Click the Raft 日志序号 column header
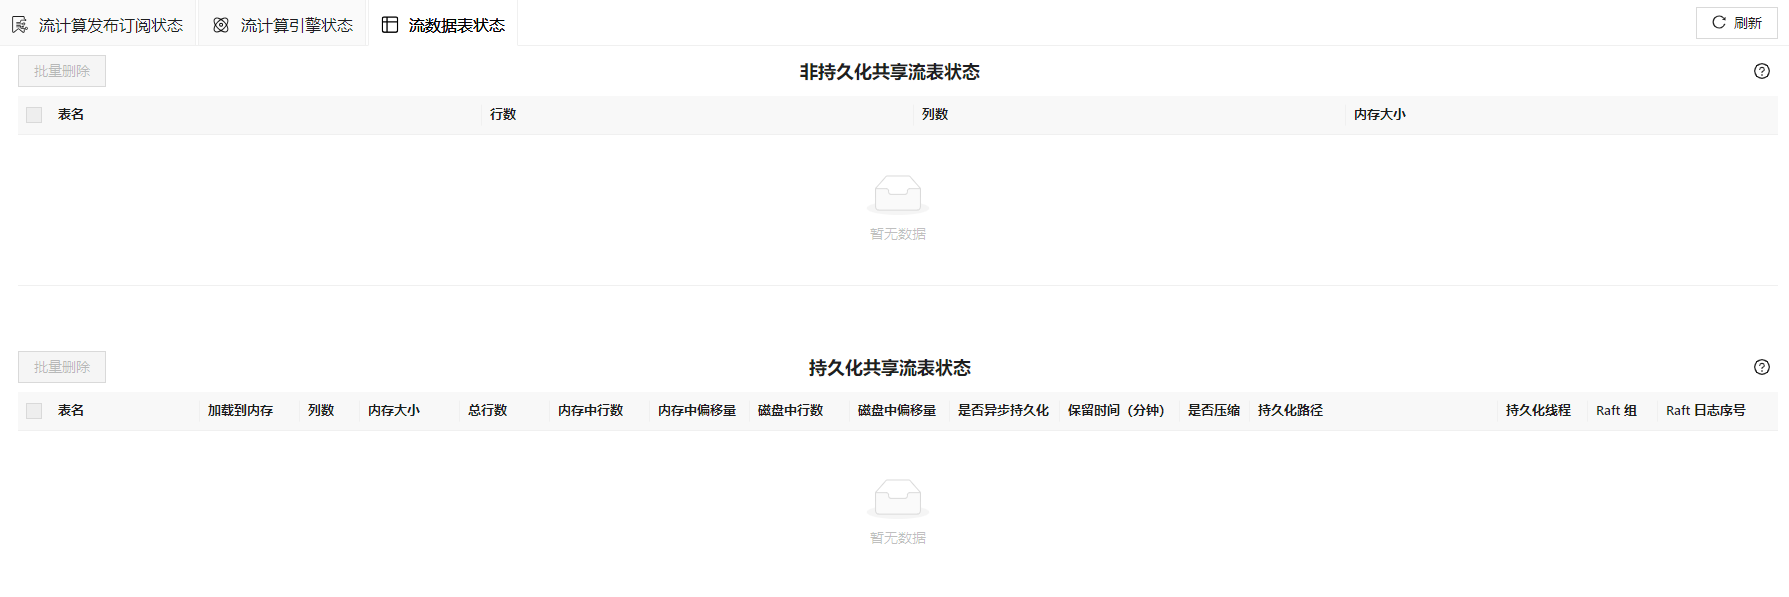This screenshot has width=1789, height=597. click(1705, 411)
